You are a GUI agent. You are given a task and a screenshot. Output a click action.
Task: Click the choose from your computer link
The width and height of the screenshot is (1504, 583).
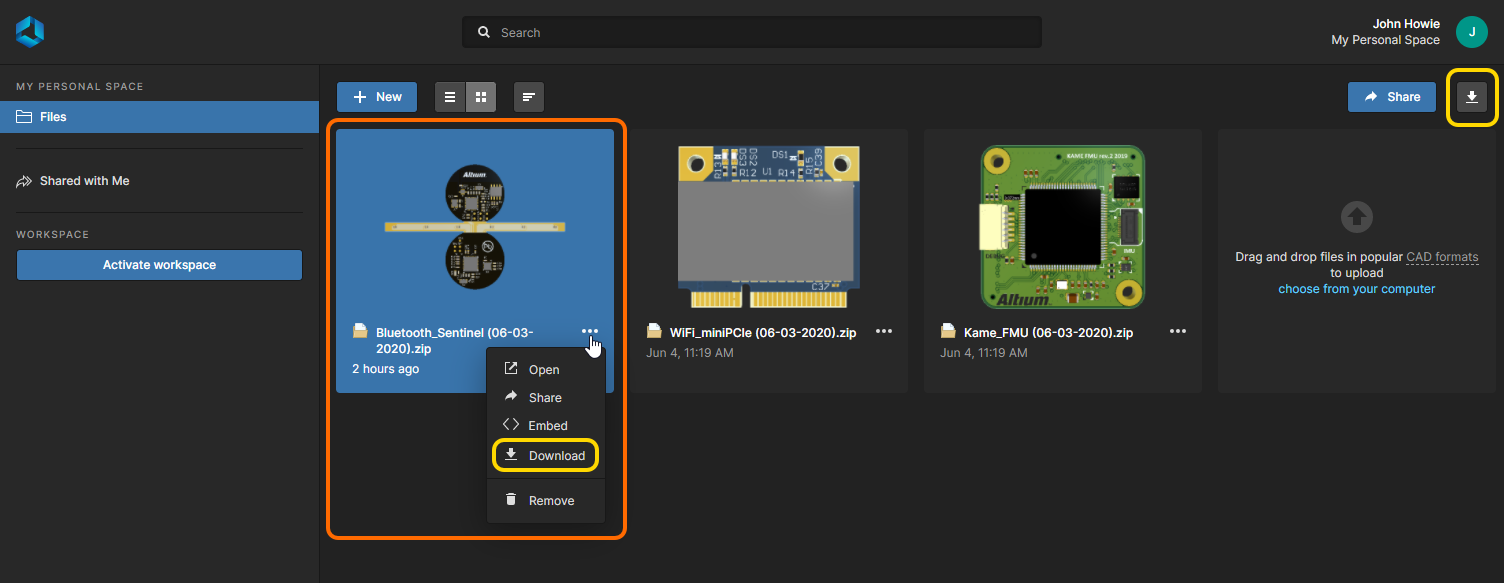1356,289
